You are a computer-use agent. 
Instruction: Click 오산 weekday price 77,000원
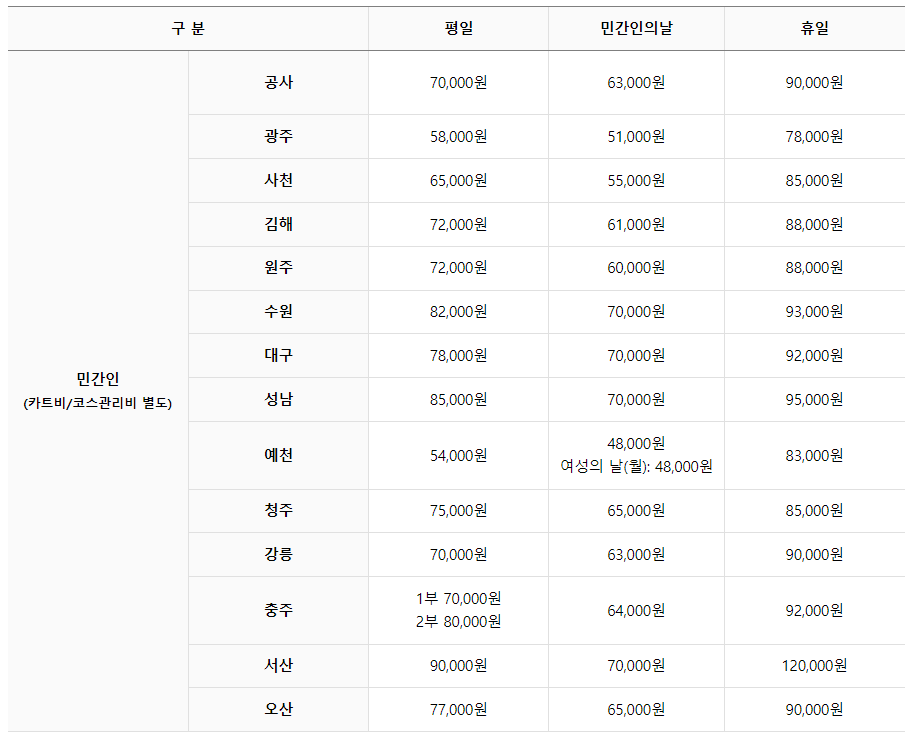click(x=459, y=710)
